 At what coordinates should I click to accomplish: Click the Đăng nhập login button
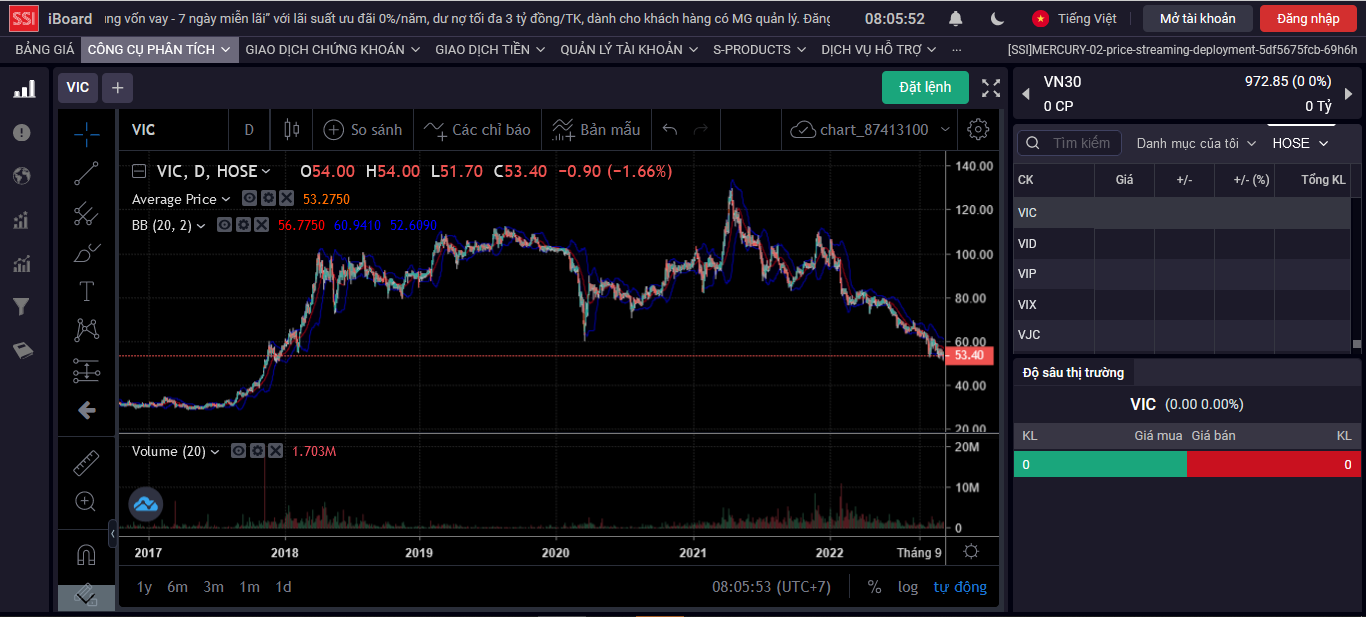tap(1307, 18)
